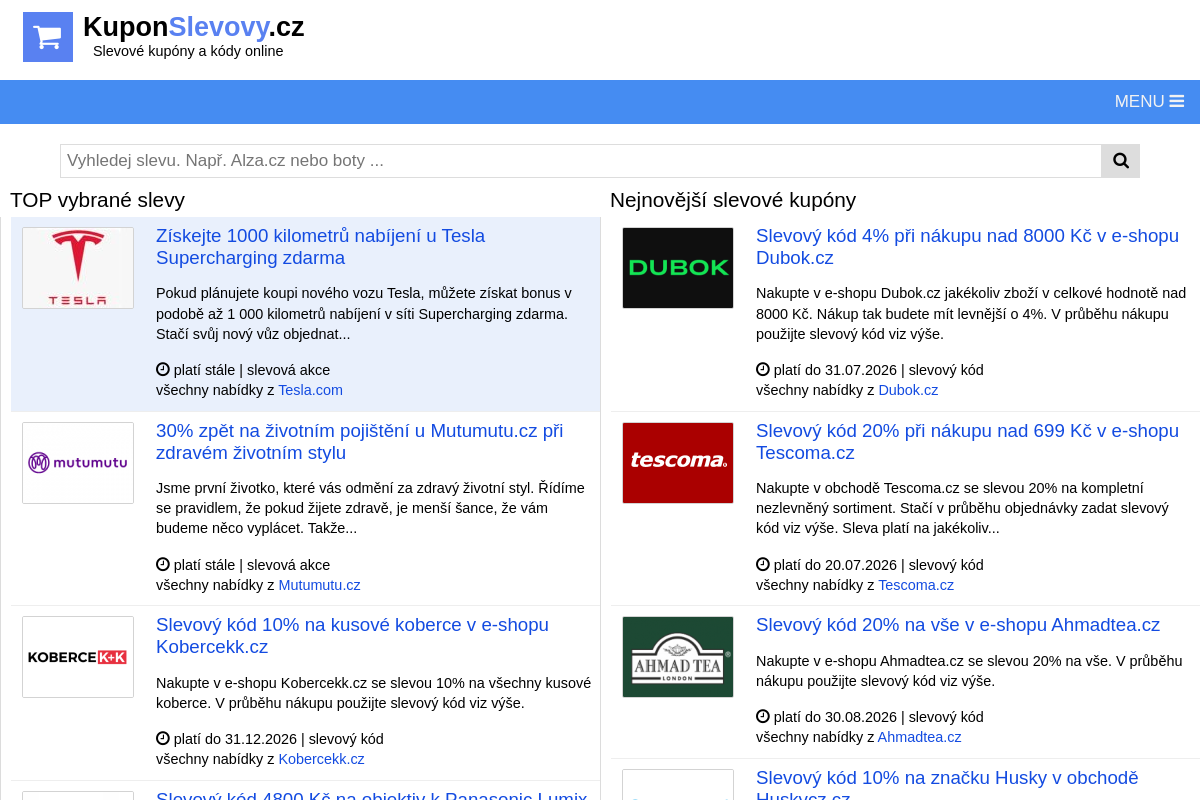
Task: Click the clock icon beside Tesla's platí stále
Action: (163, 369)
